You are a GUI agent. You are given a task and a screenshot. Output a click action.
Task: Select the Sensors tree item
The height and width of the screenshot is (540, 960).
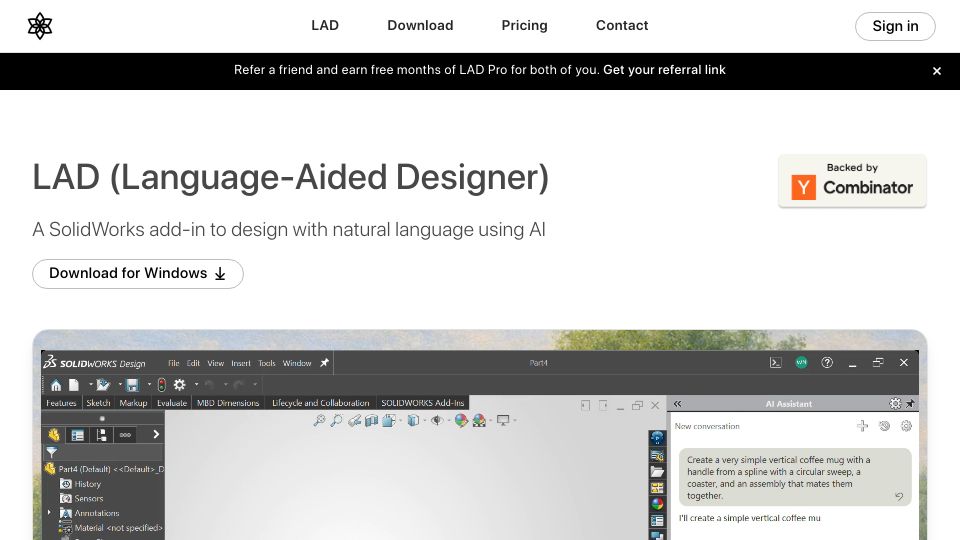pyautogui.click(x=81, y=498)
